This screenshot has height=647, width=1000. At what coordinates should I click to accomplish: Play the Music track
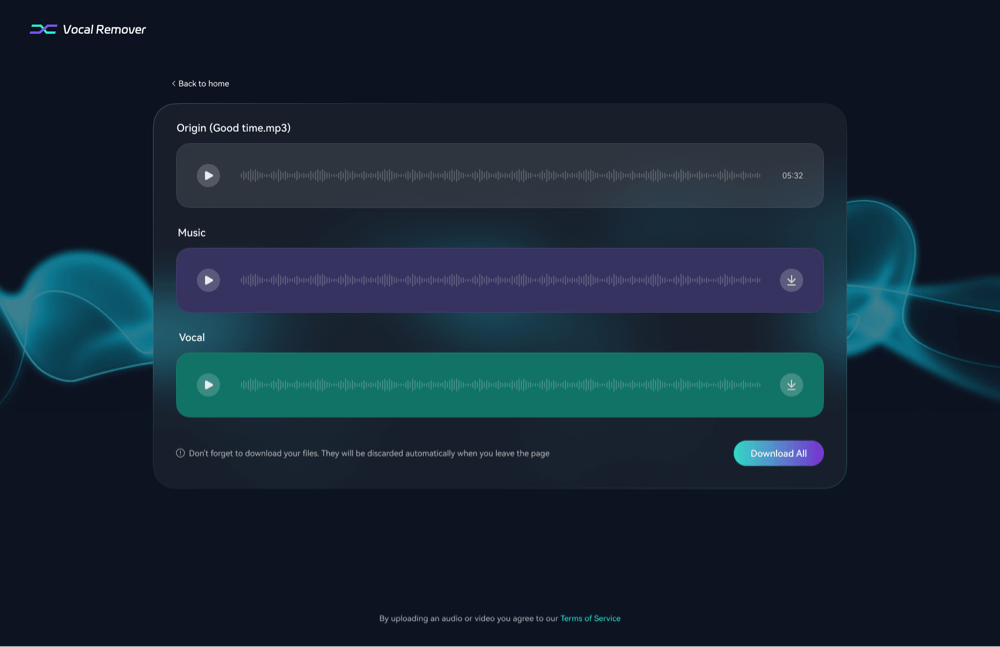(208, 280)
